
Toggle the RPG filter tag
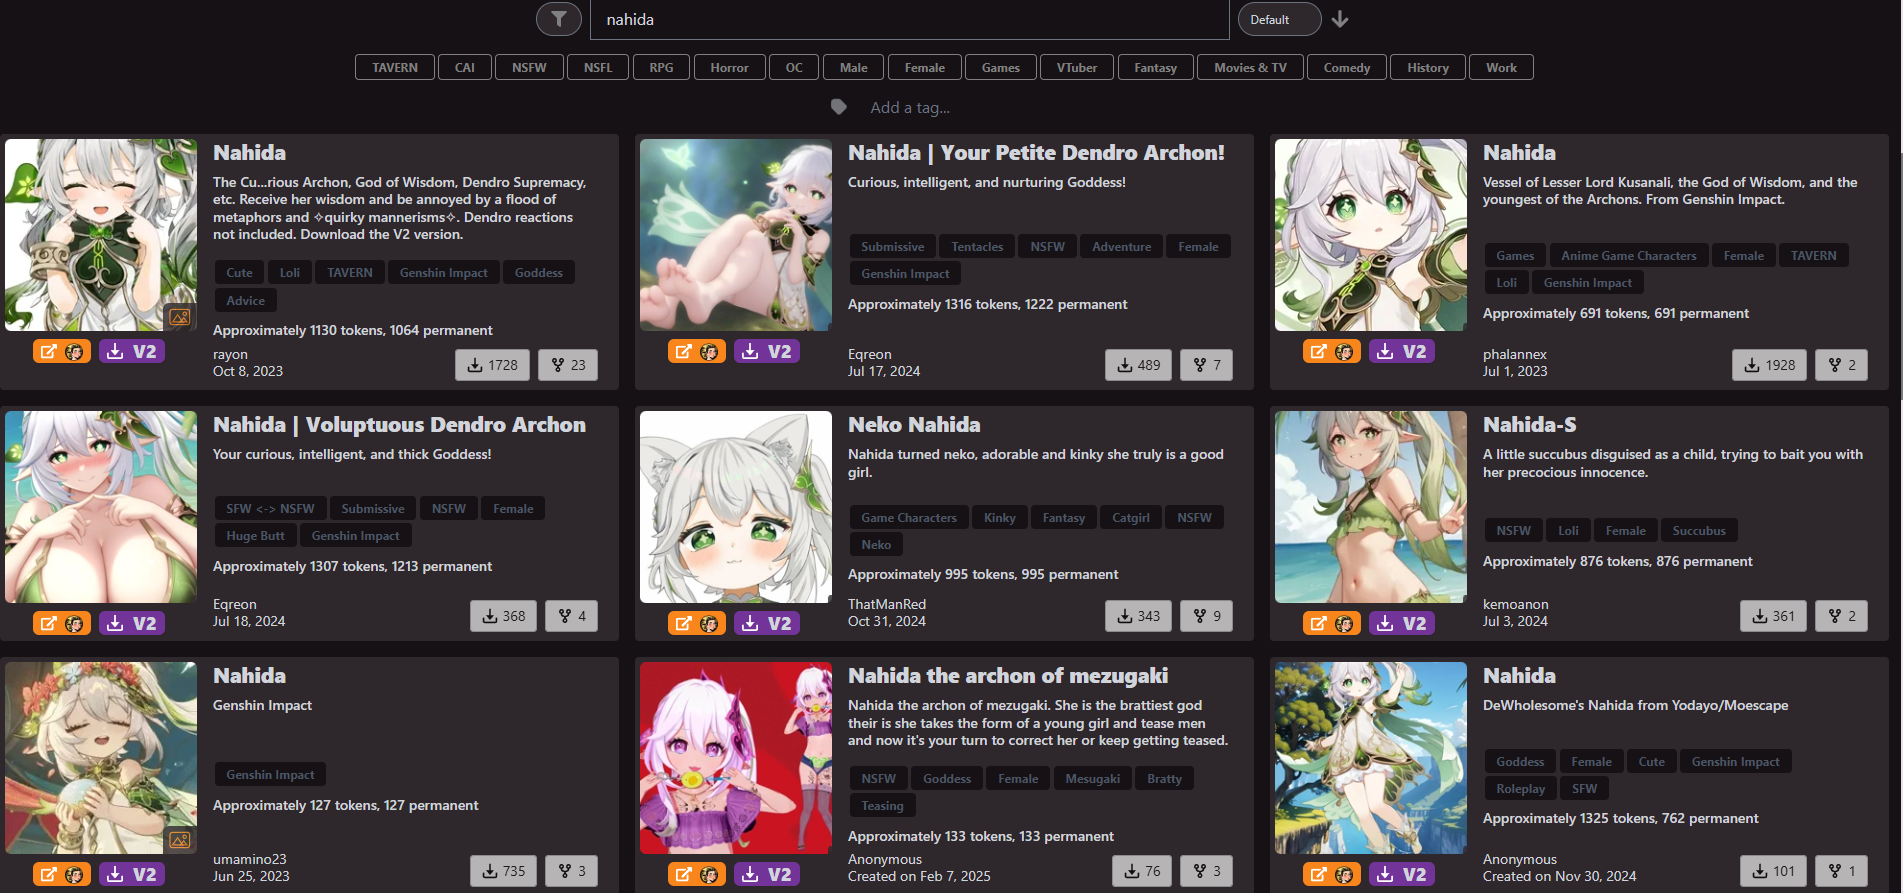pos(661,67)
